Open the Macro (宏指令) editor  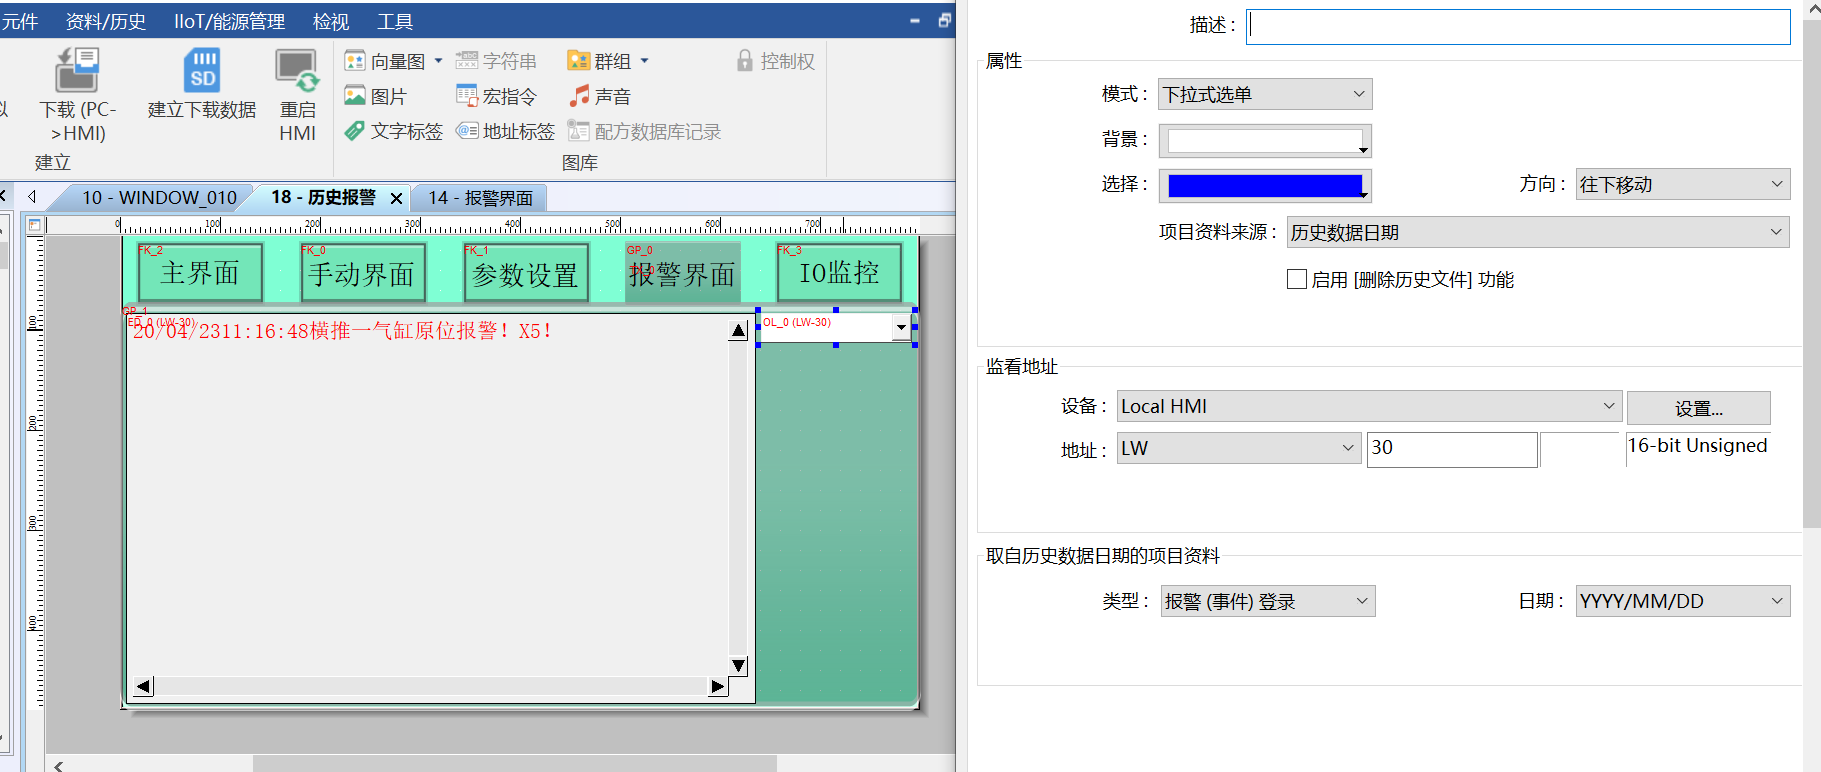click(497, 97)
